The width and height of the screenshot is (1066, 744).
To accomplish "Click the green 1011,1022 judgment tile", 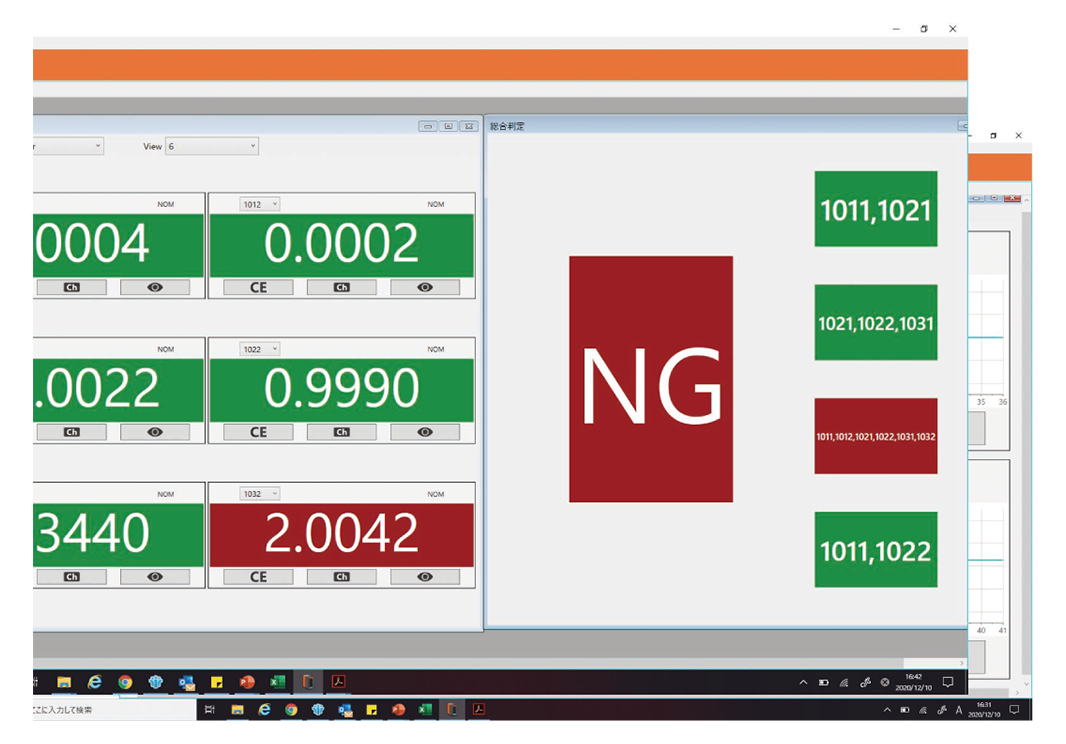I will click(875, 550).
